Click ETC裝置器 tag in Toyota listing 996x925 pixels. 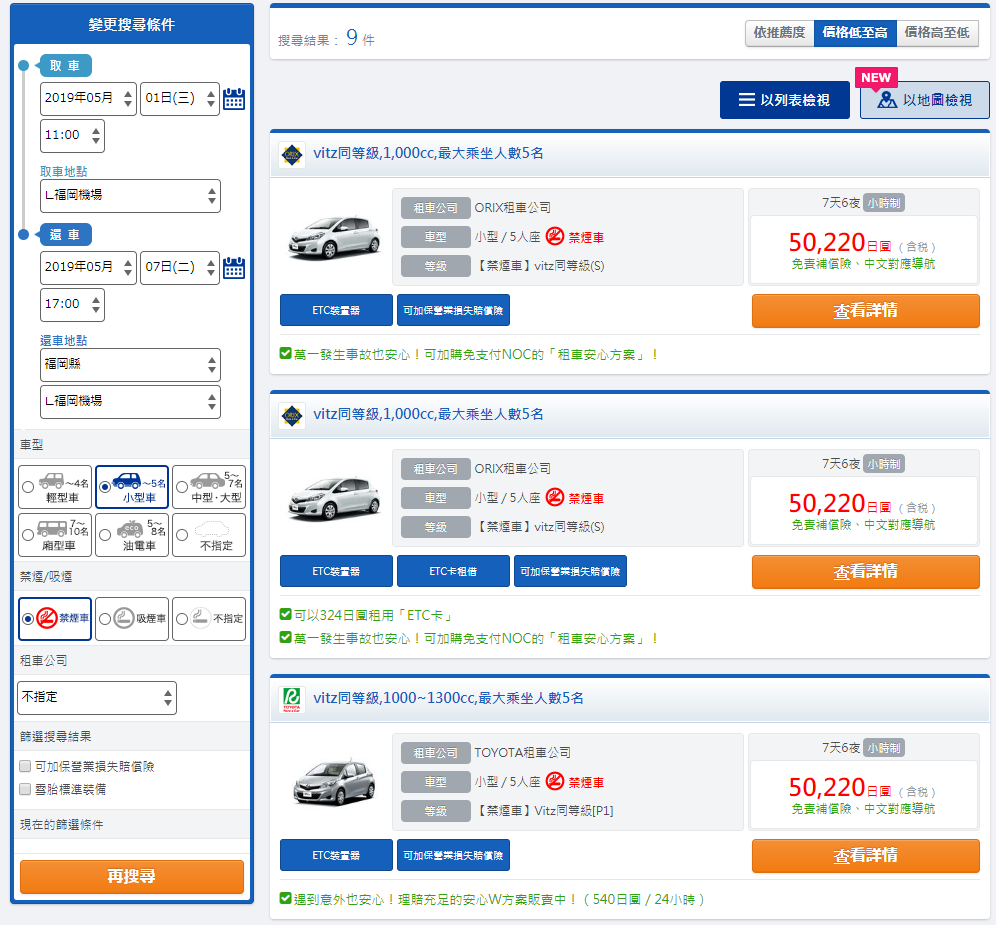click(x=336, y=855)
